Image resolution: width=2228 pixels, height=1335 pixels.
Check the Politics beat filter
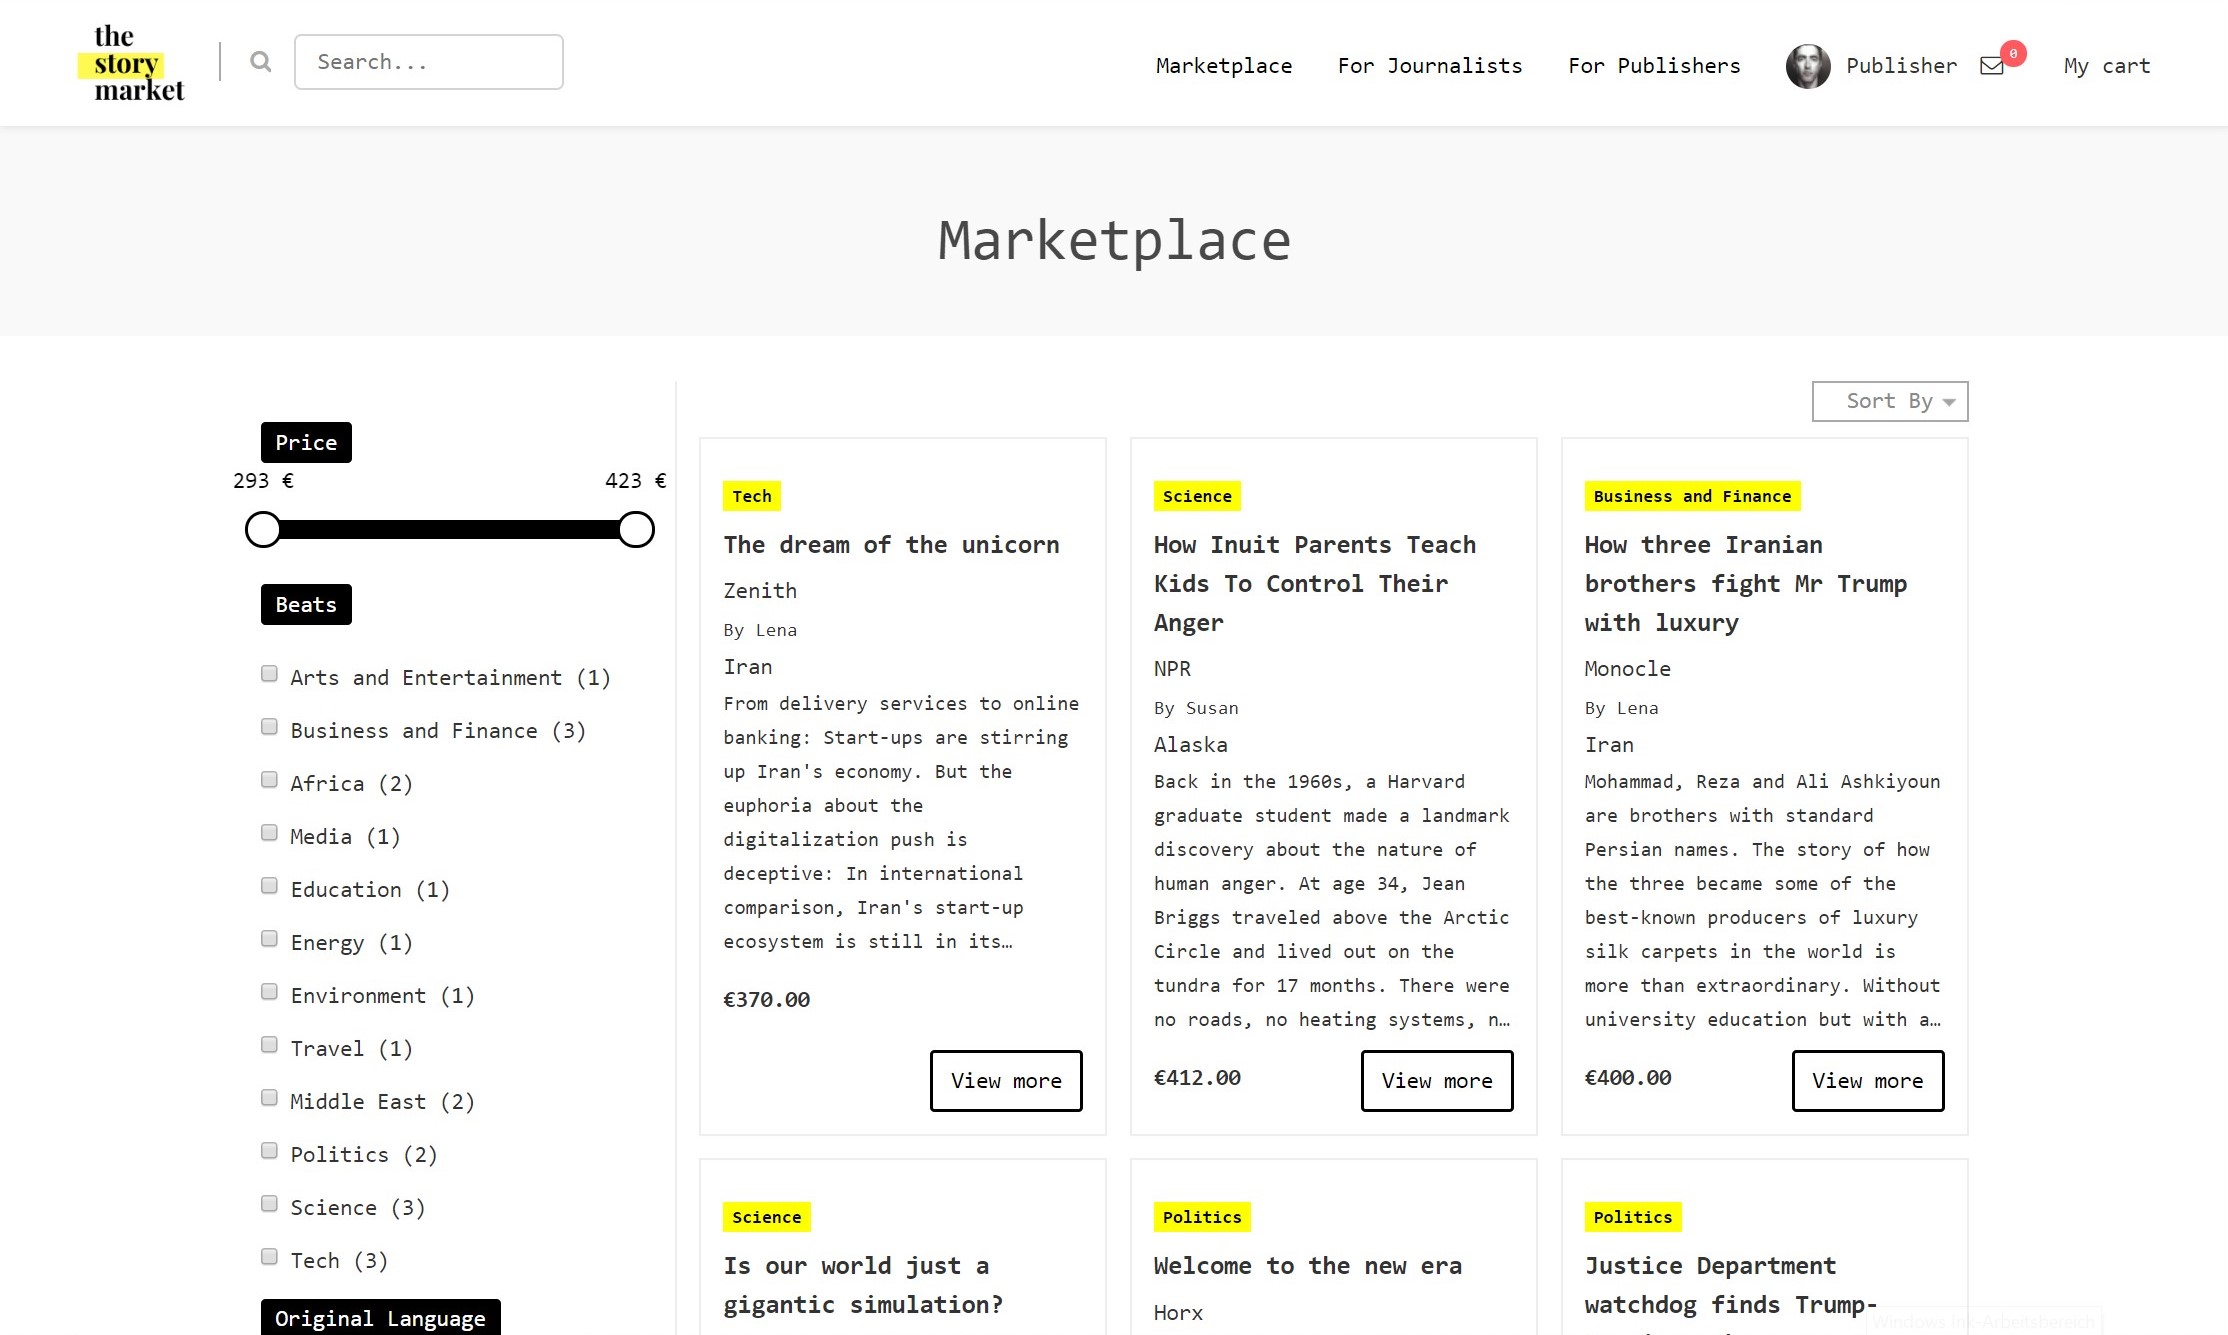coord(269,1151)
